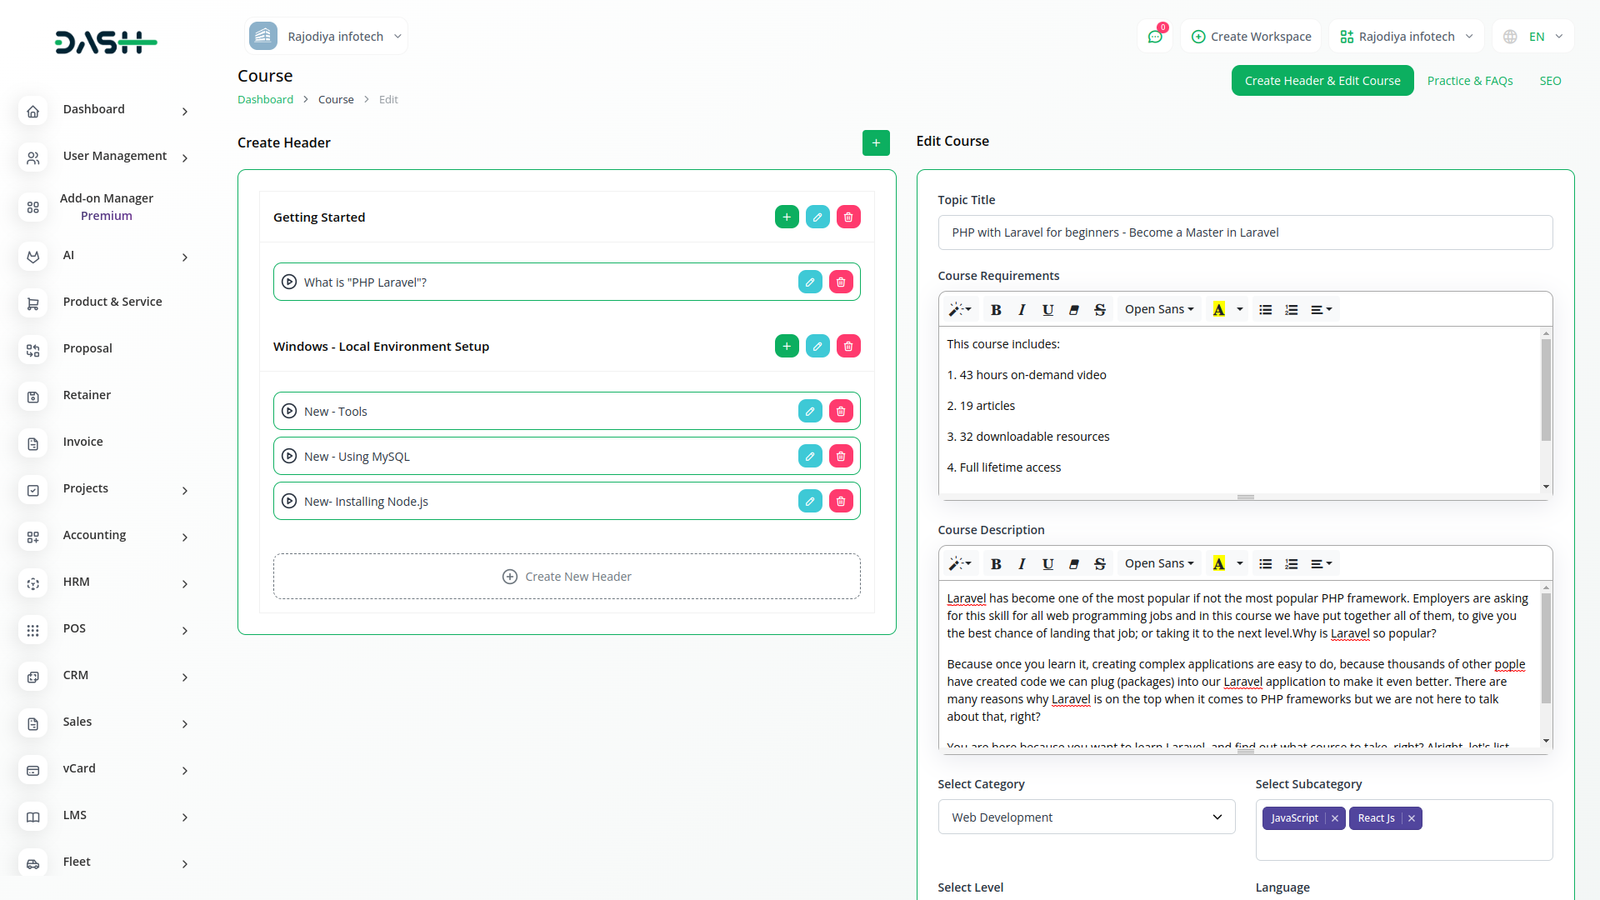Toggle bold in Course Requirements editor

coord(995,310)
